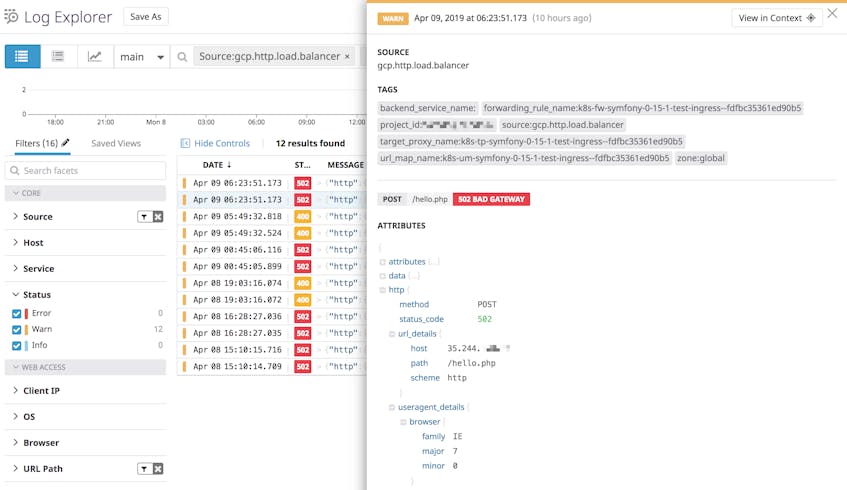This screenshot has height=490, width=847.
Task: Clear URL Path facet with X icon
Action: click(158, 468)
